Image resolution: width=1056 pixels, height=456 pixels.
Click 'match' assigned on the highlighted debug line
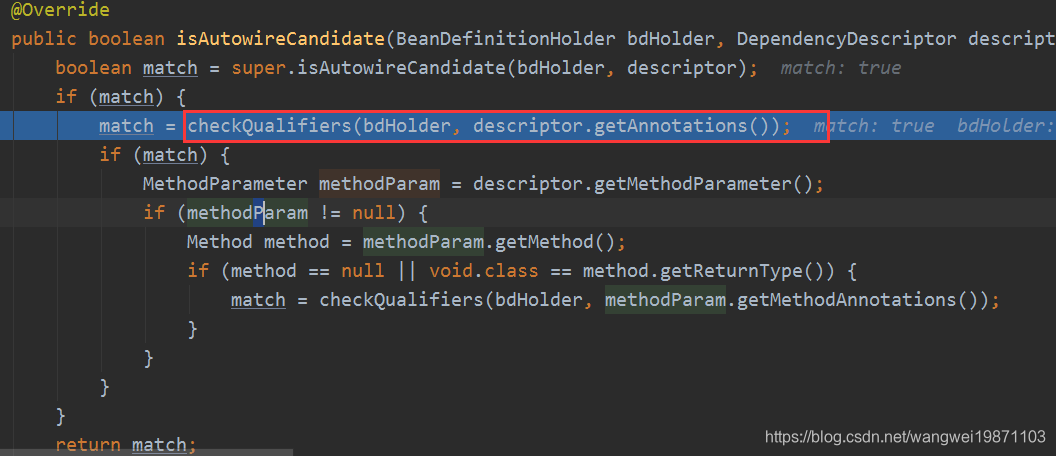[x=127, y=126]
